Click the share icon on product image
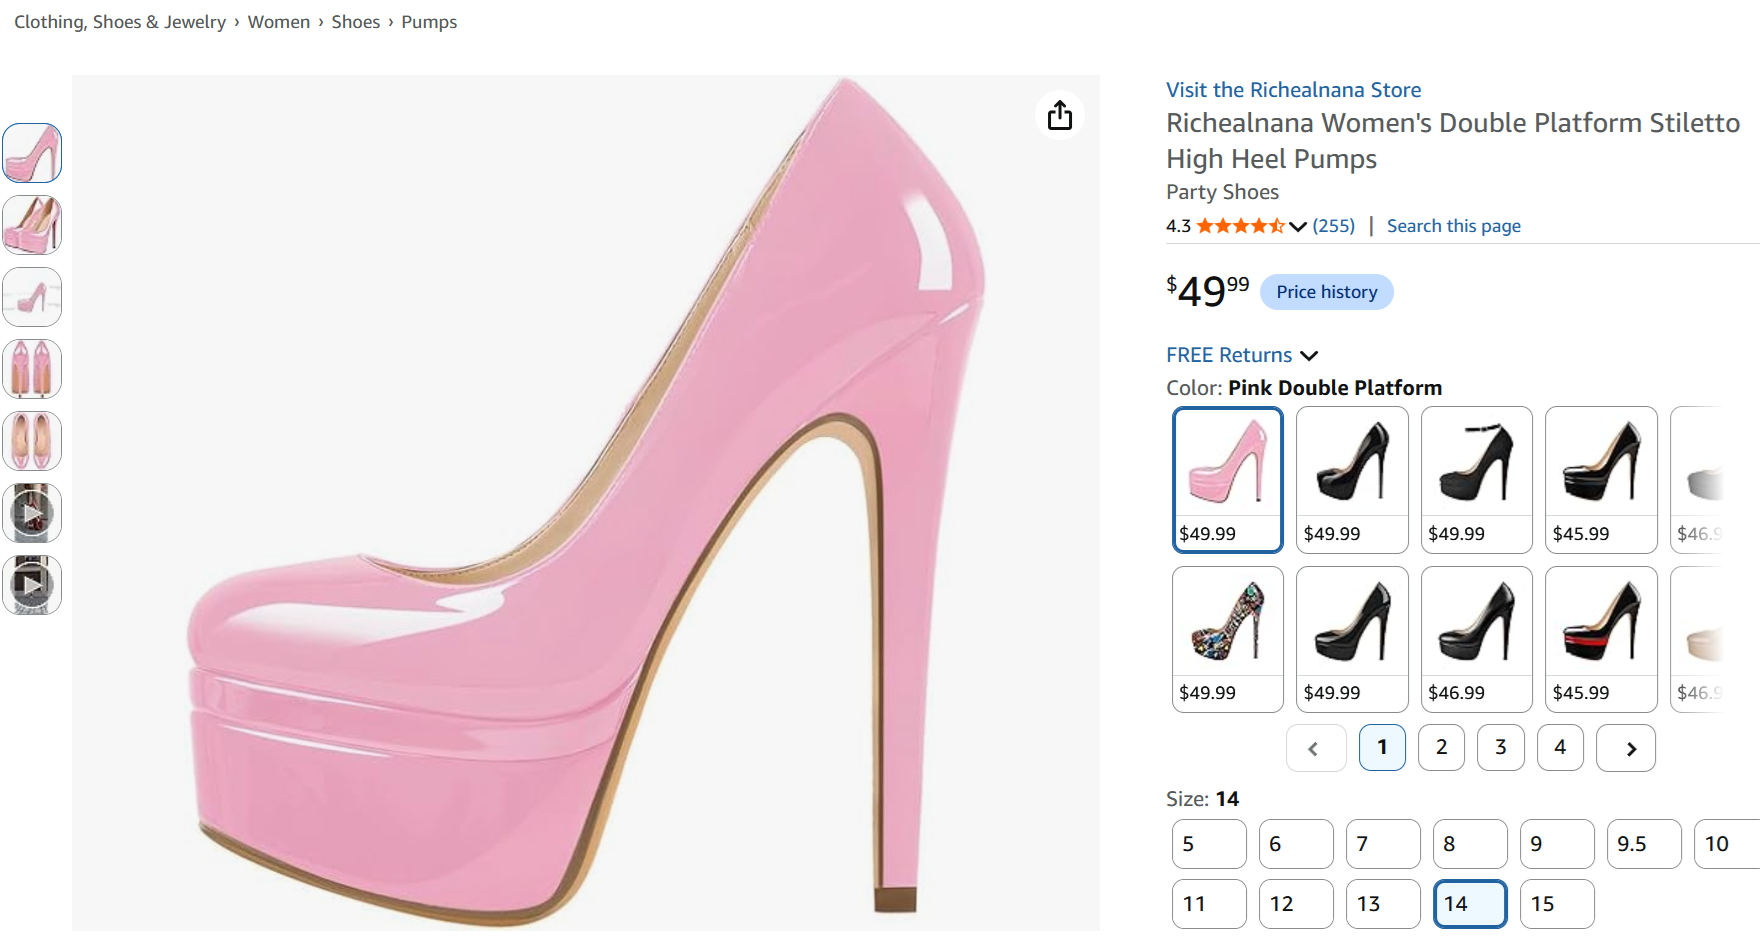 (1060, 115)
